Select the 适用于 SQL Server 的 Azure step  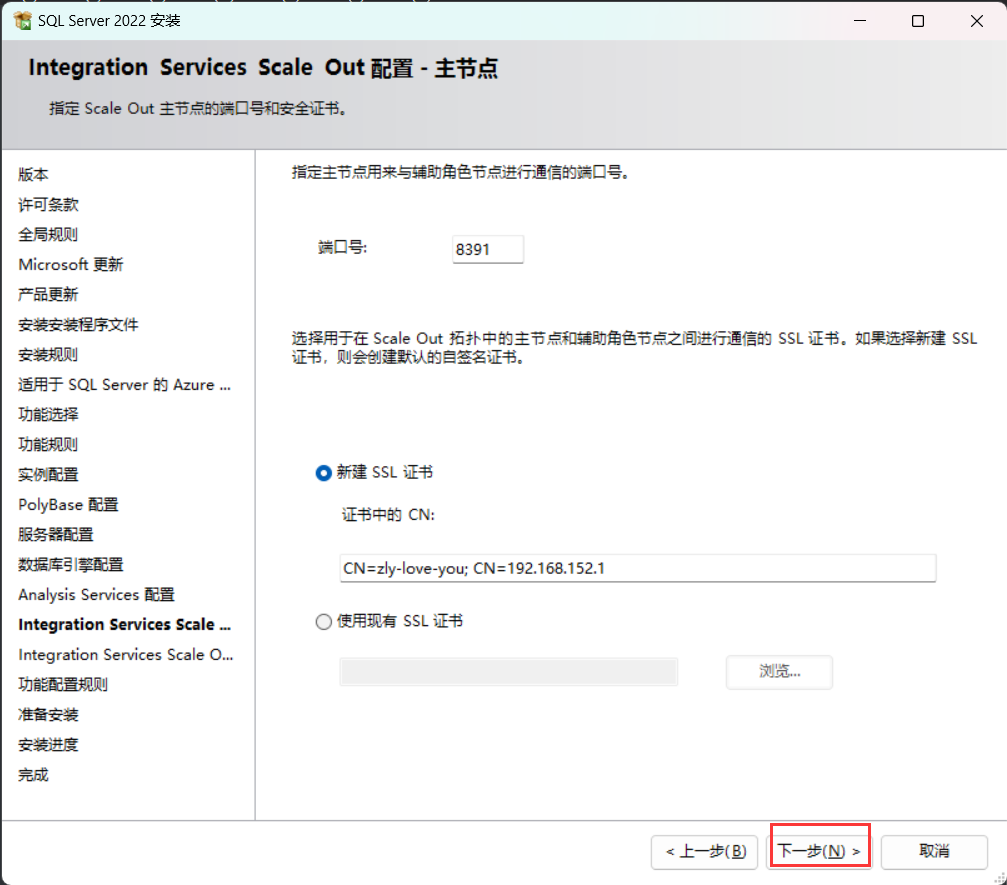pos(125,385)
